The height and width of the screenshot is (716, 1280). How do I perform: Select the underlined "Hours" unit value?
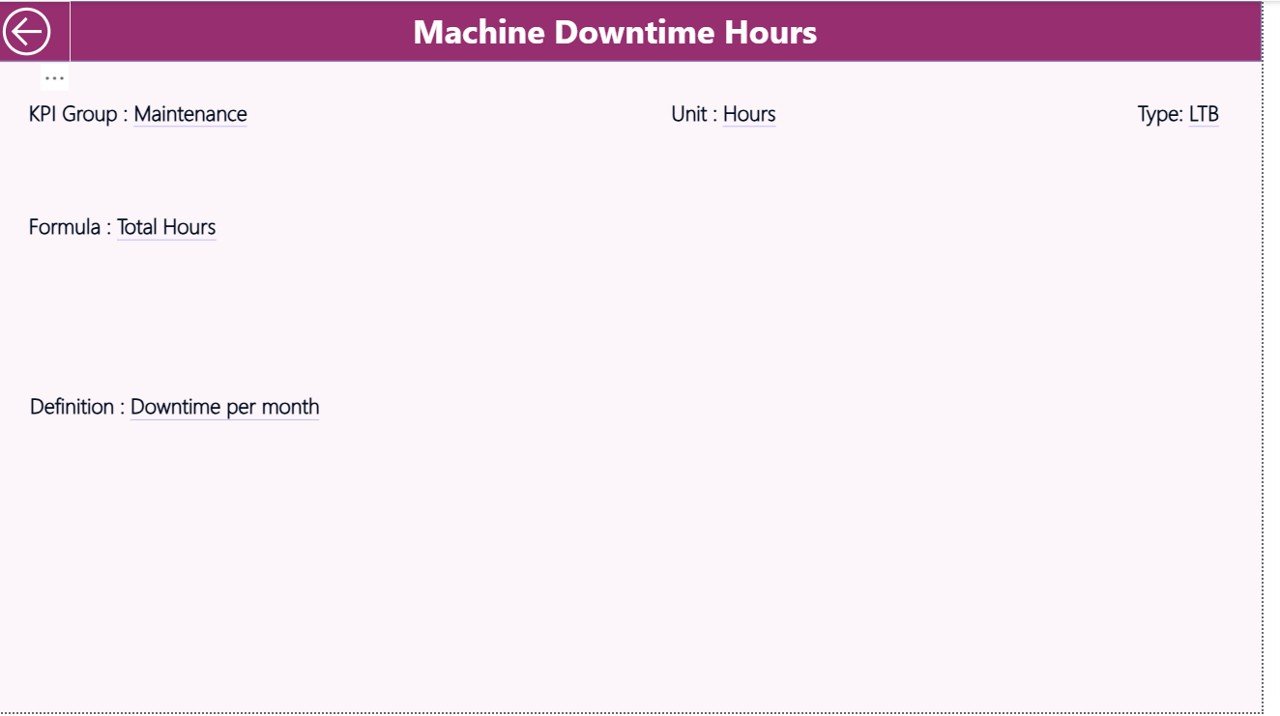tap(749, 114)
